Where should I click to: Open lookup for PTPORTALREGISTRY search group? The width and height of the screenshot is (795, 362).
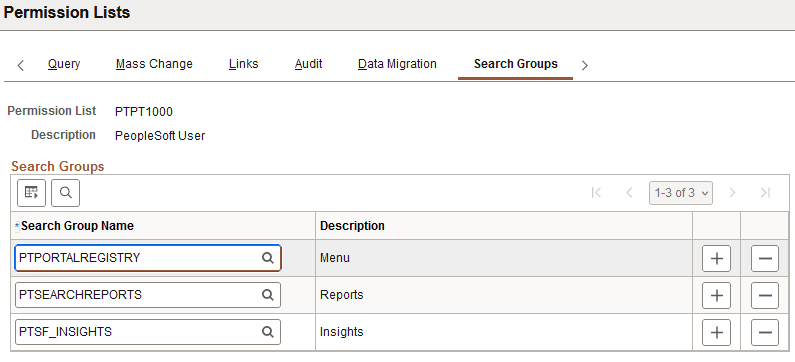pyautogui.click(x=268, y=258)
